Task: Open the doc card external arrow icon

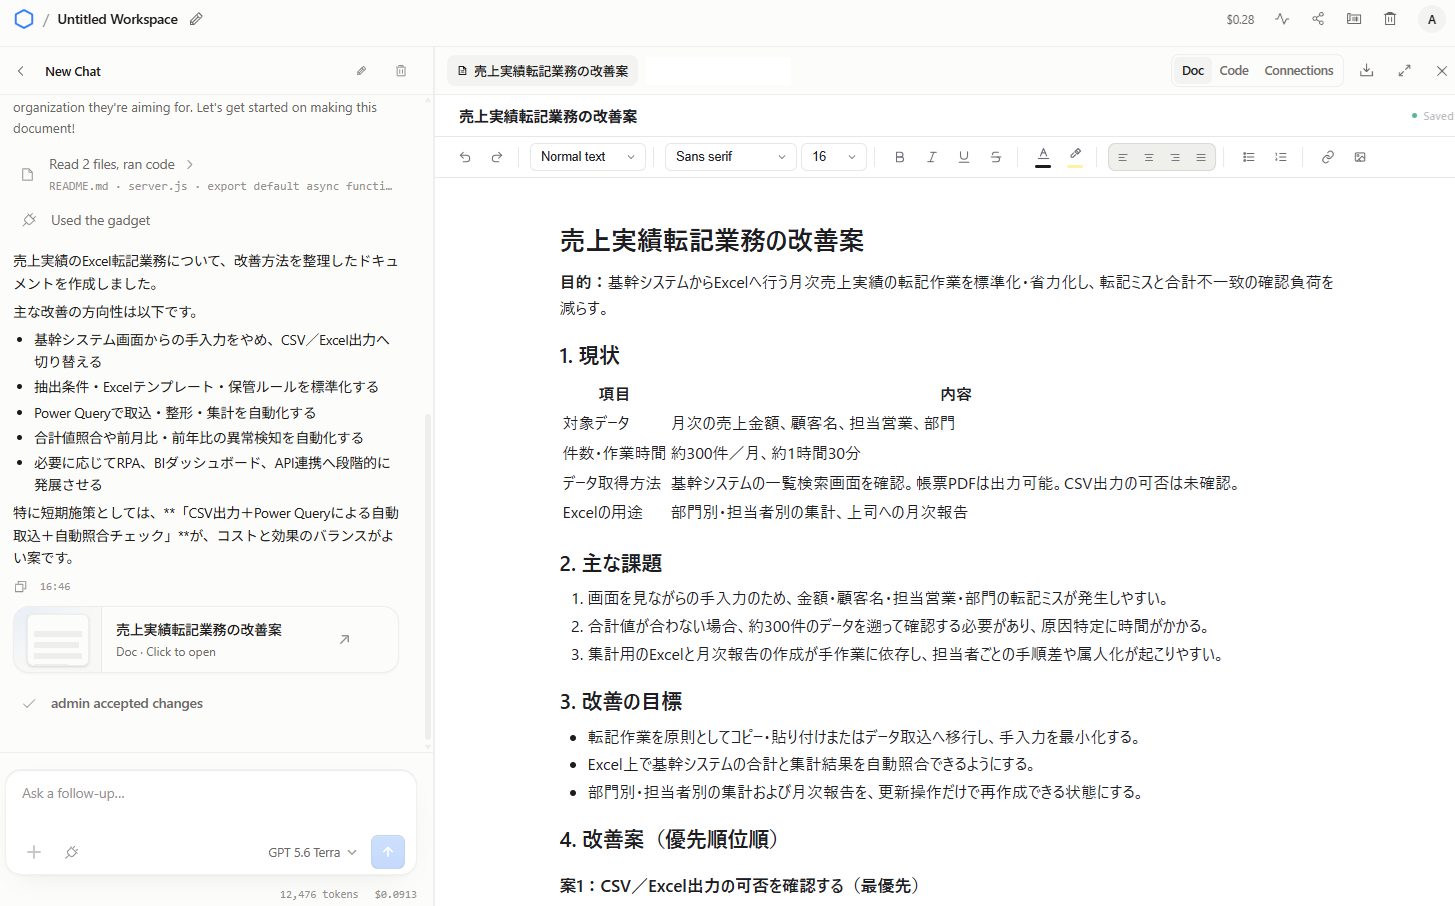Action: [x=345, y=640]
